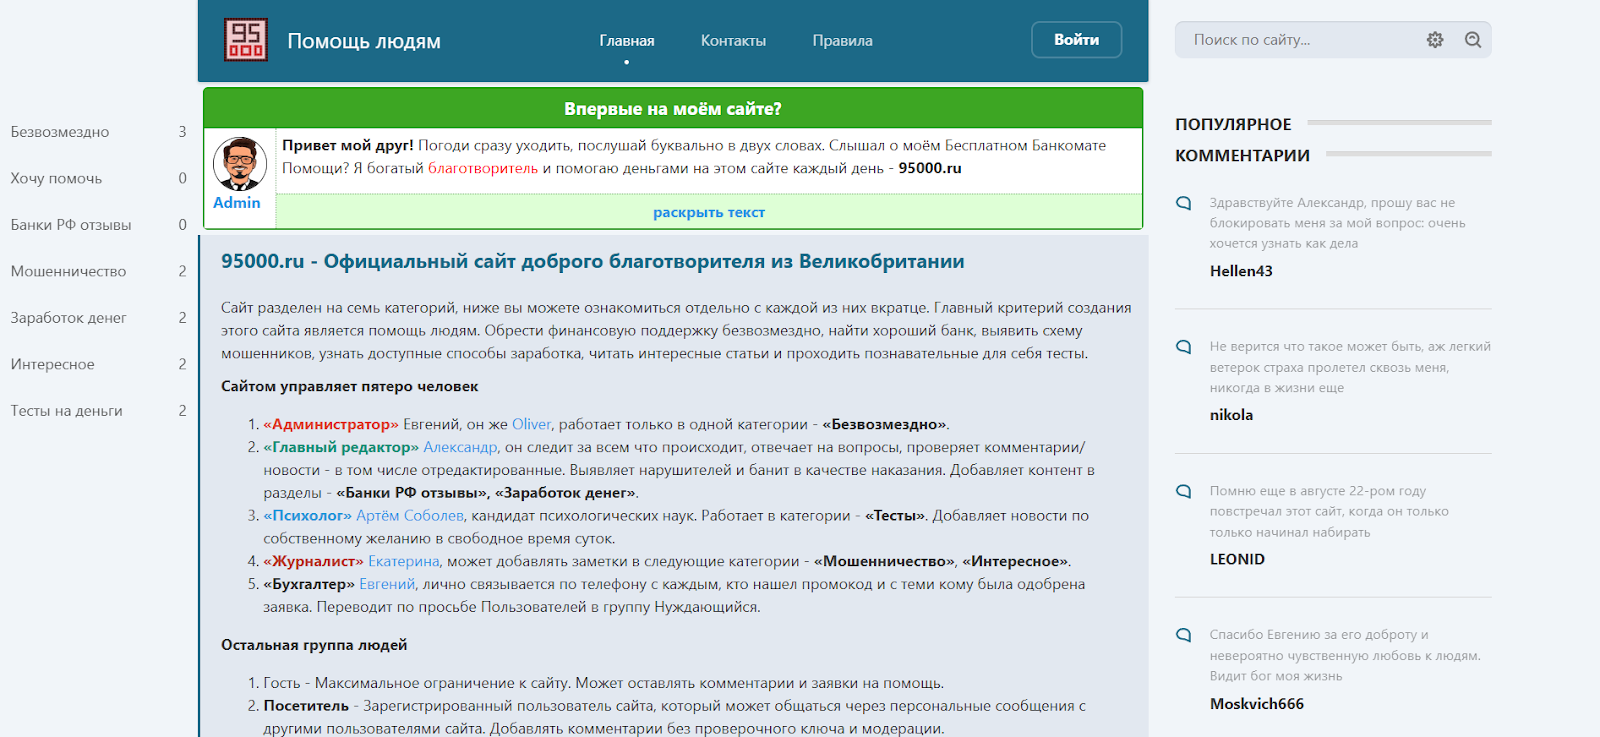Click the Admin name link
This screenshot has height=737, width=1600.
(x=237, y=202)
